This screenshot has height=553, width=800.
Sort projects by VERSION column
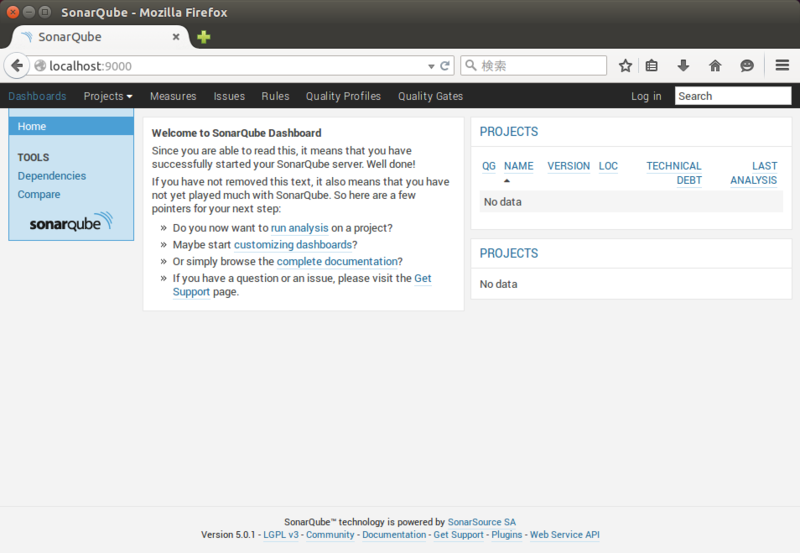[x=568, y=166]
